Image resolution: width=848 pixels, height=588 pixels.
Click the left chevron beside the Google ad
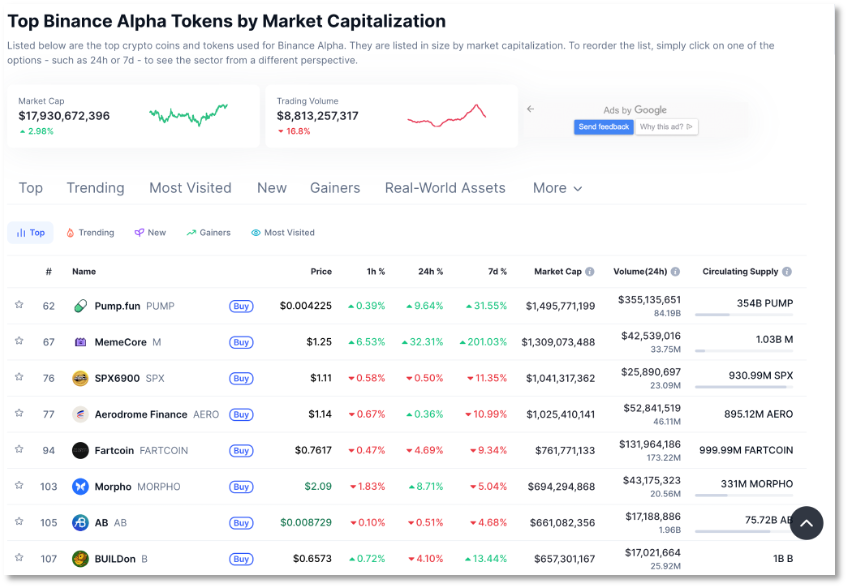(530, 110)
